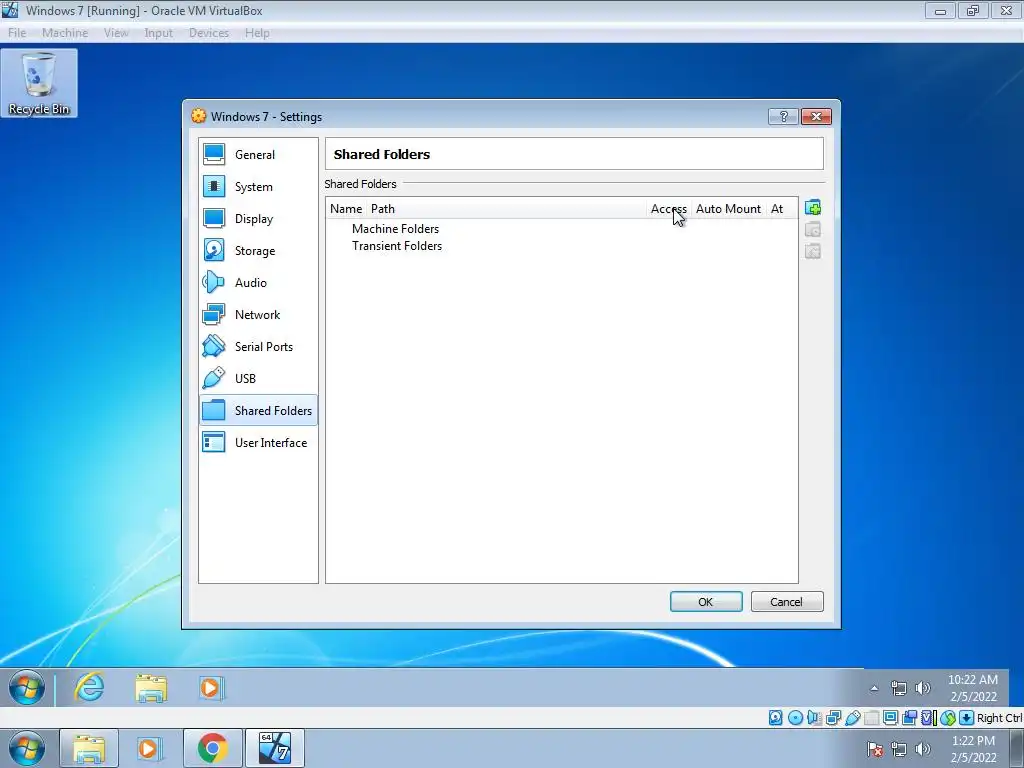
Task: Open General settings category
Action: [258, 155]
